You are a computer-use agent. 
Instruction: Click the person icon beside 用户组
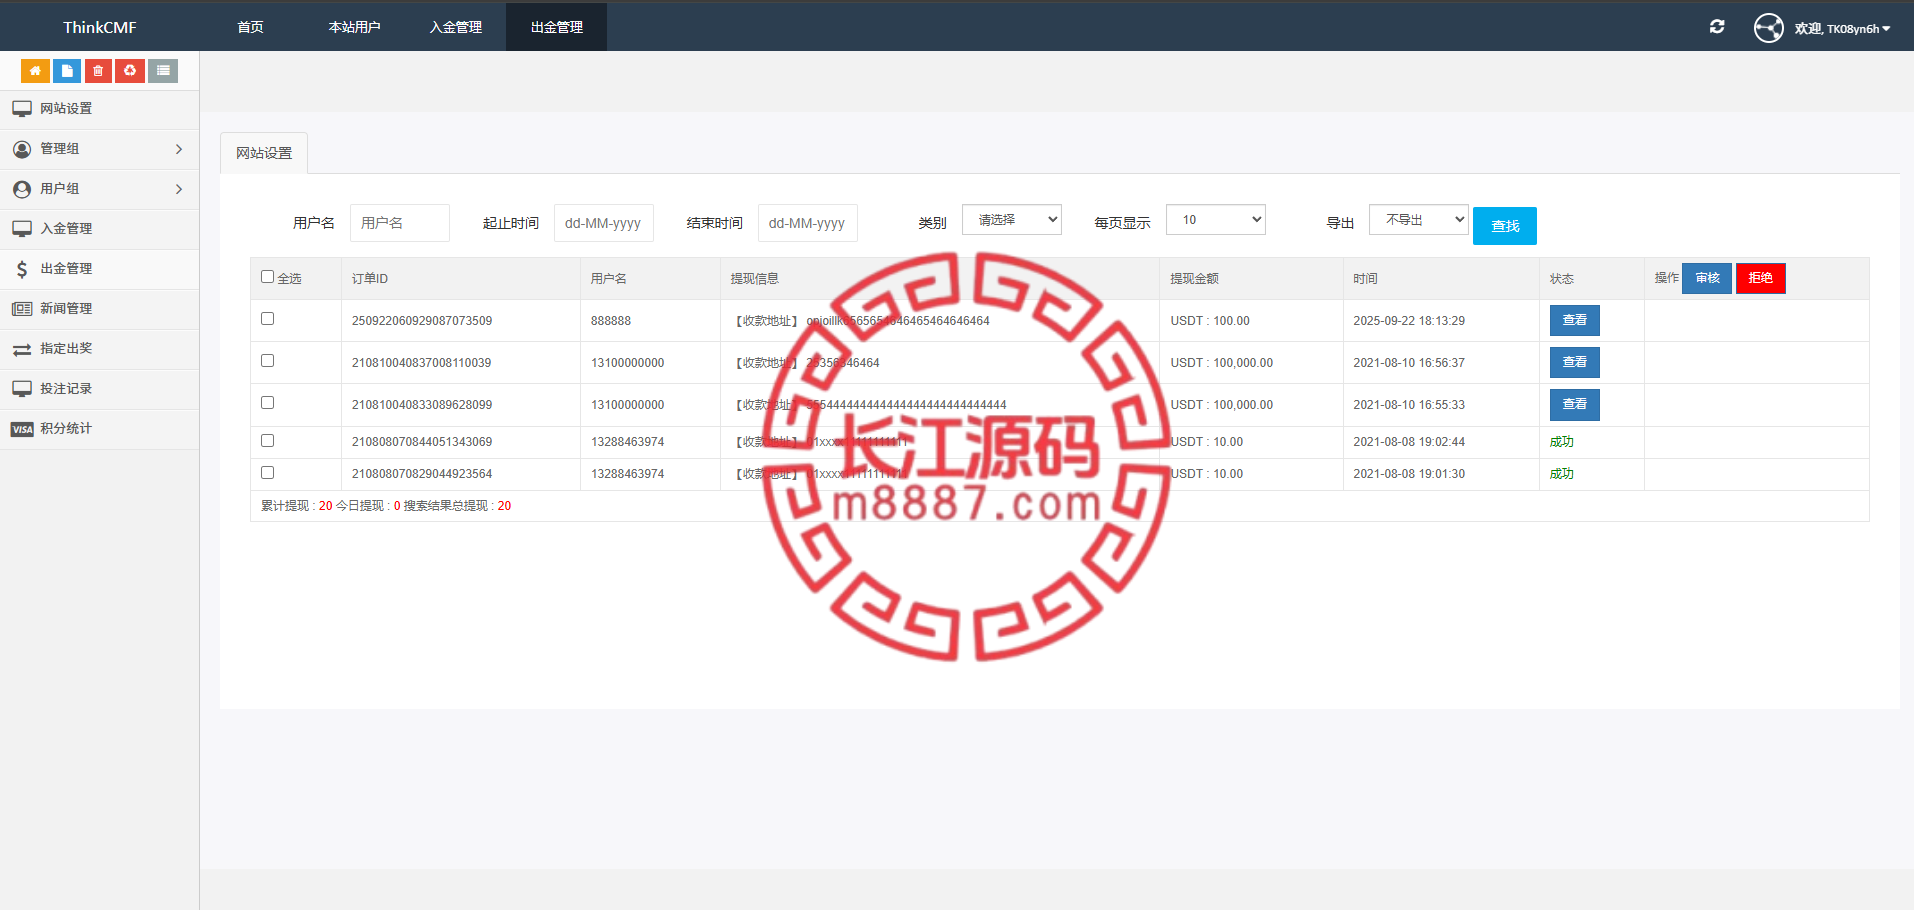pos(22,189)
